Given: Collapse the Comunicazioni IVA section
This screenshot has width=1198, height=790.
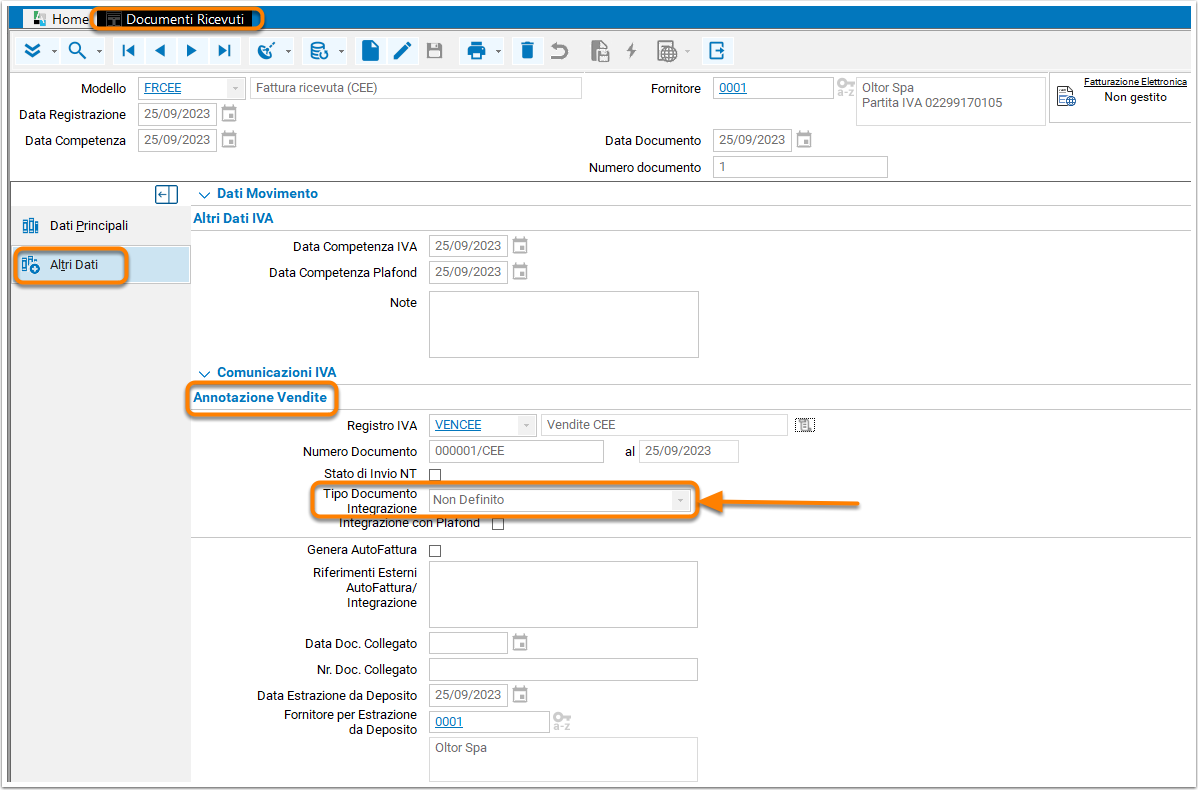Looking at the screenshot, I should tap(204, 374).
